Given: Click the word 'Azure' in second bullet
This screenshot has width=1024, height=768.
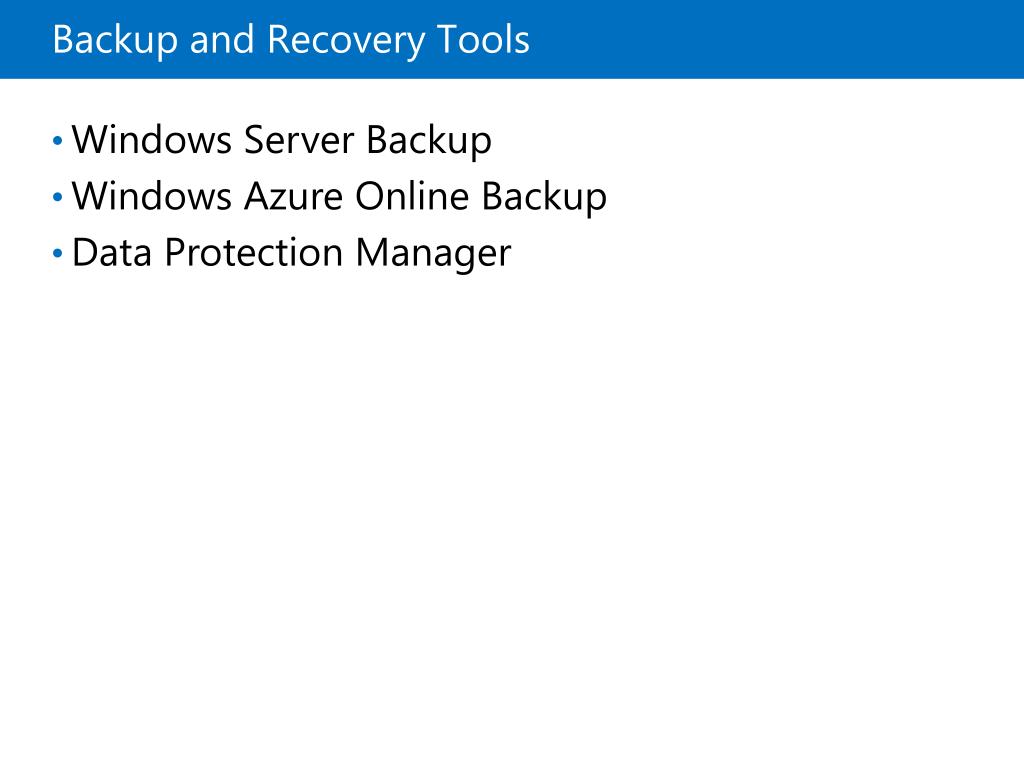Looking at the screenshot, I should coord(293,197).
